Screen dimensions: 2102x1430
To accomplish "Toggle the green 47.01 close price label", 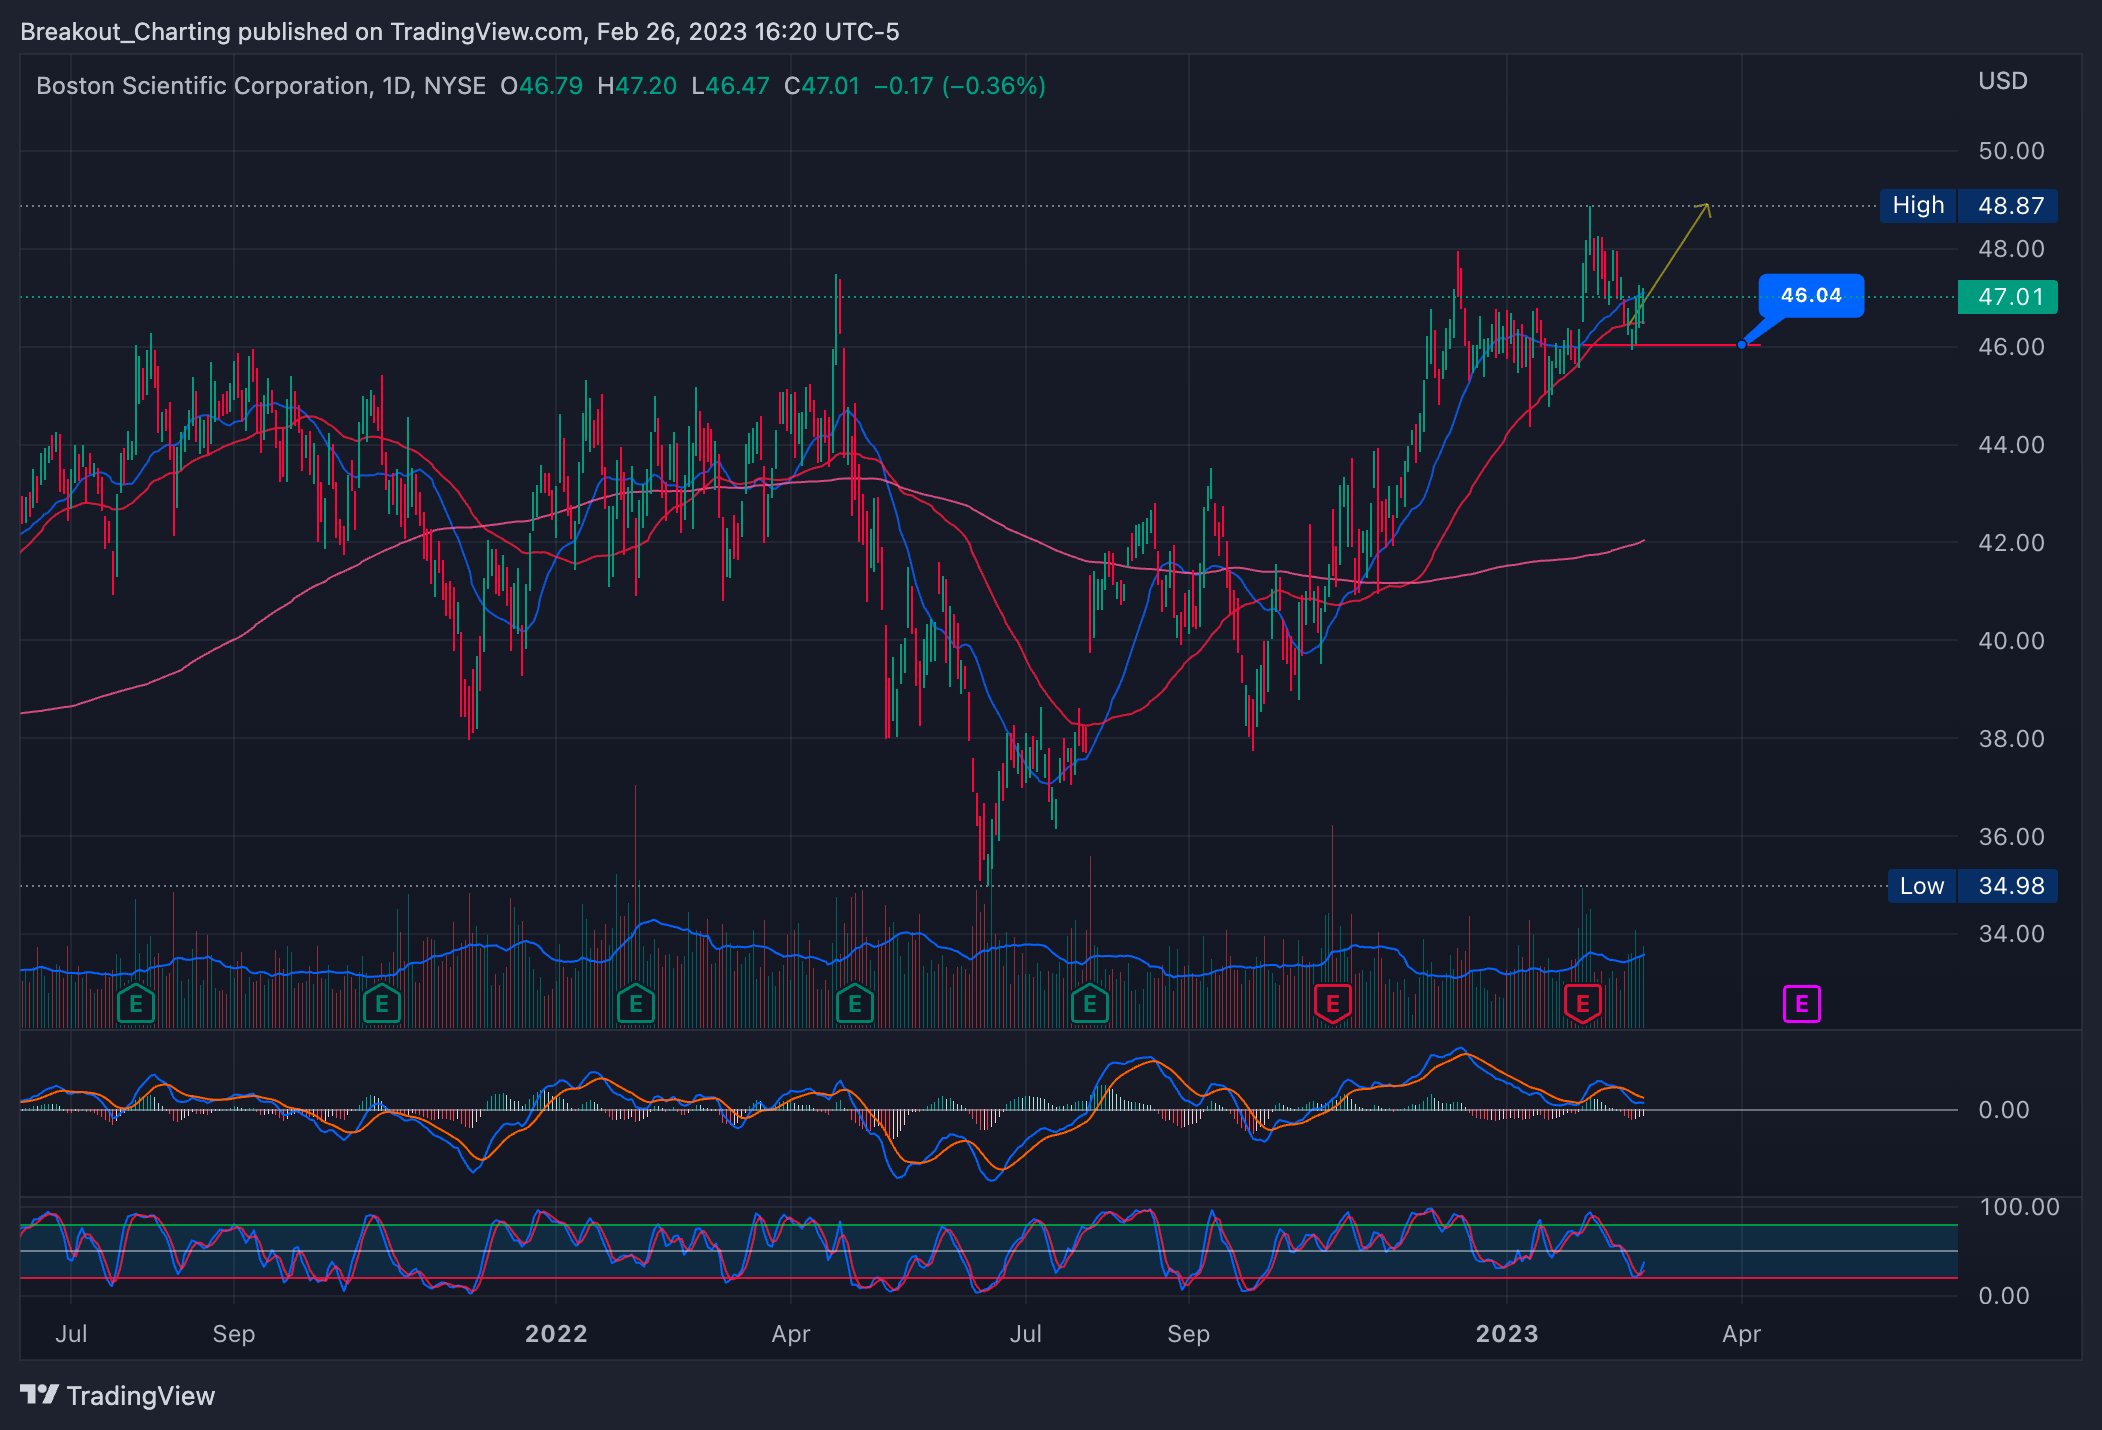I will point(2007,297).
